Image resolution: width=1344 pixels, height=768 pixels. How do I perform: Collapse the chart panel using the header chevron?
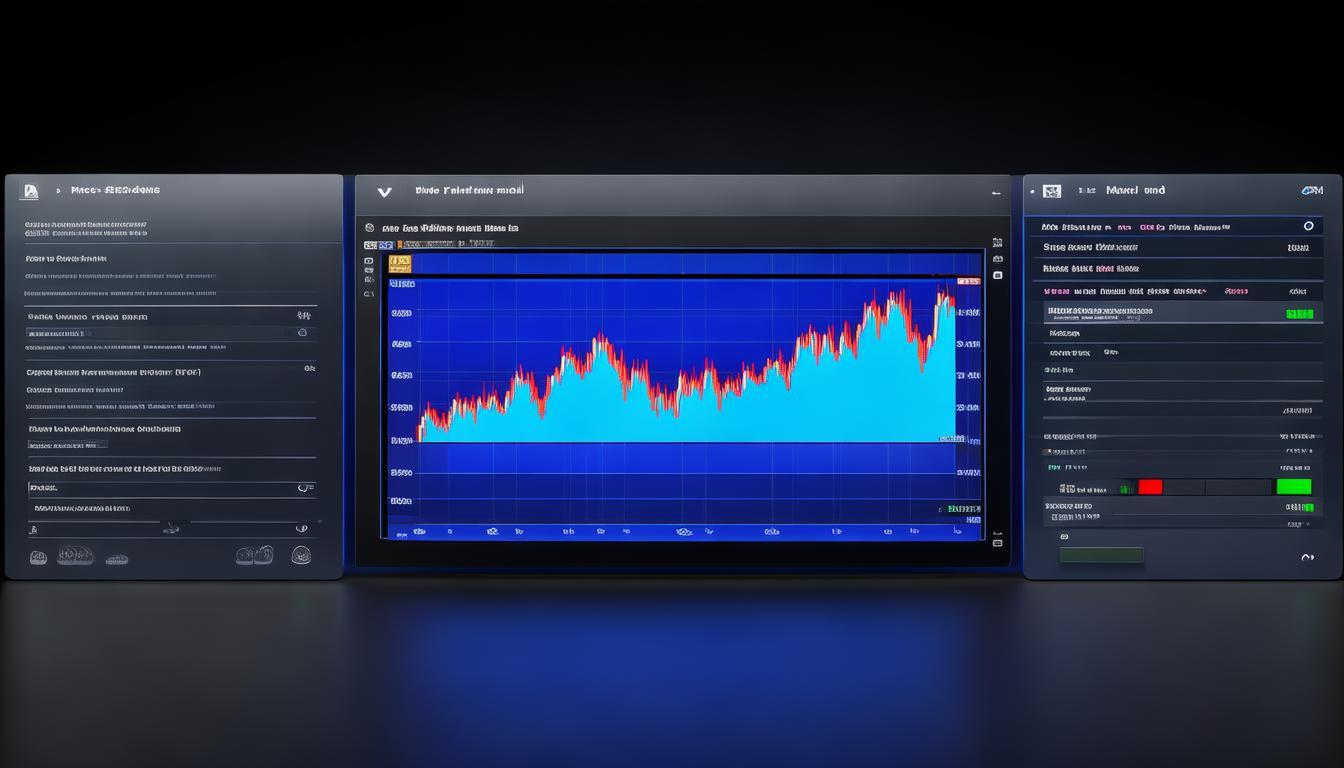point(384,191)
